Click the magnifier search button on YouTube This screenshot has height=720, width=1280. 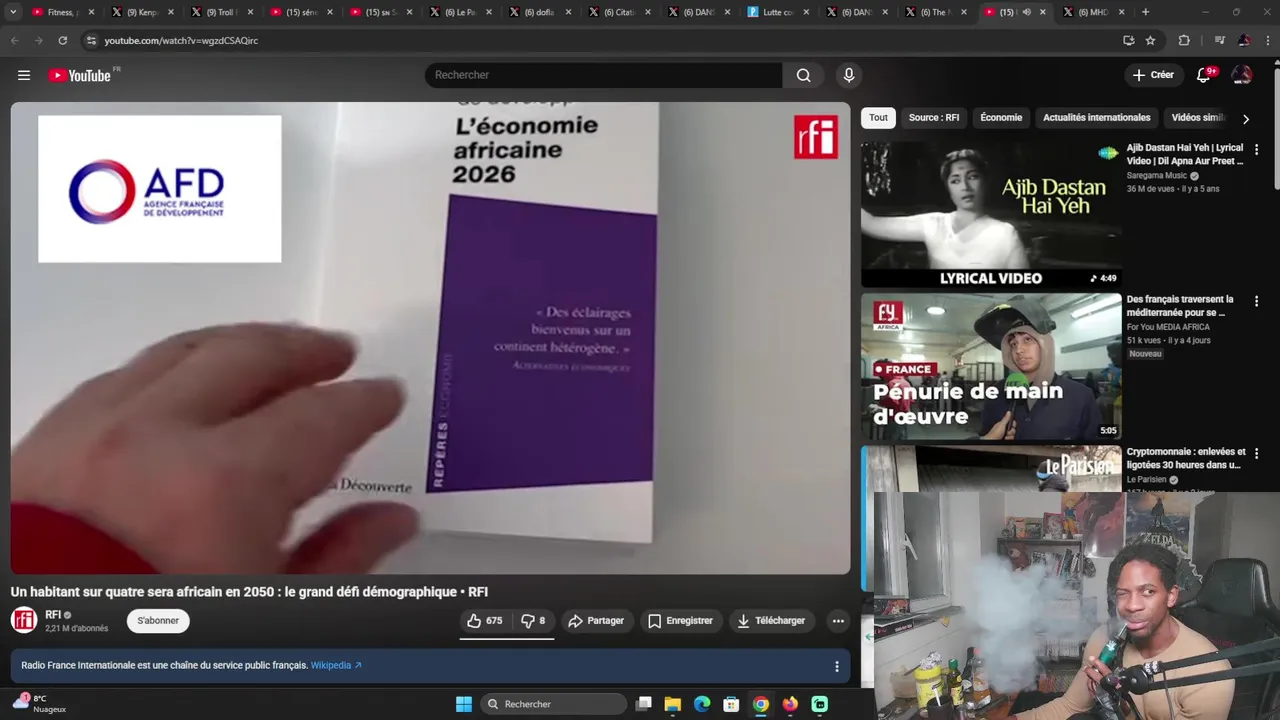point(804,75)
